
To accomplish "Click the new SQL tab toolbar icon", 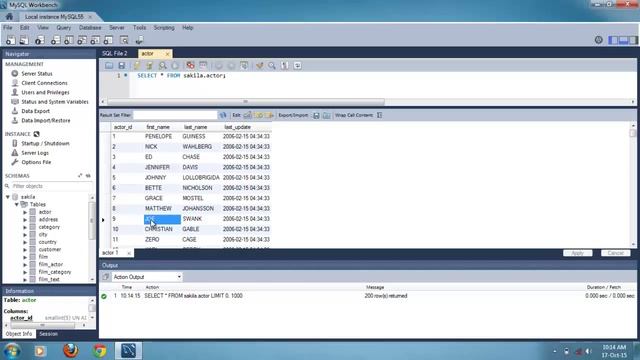I will click(10, 40).
